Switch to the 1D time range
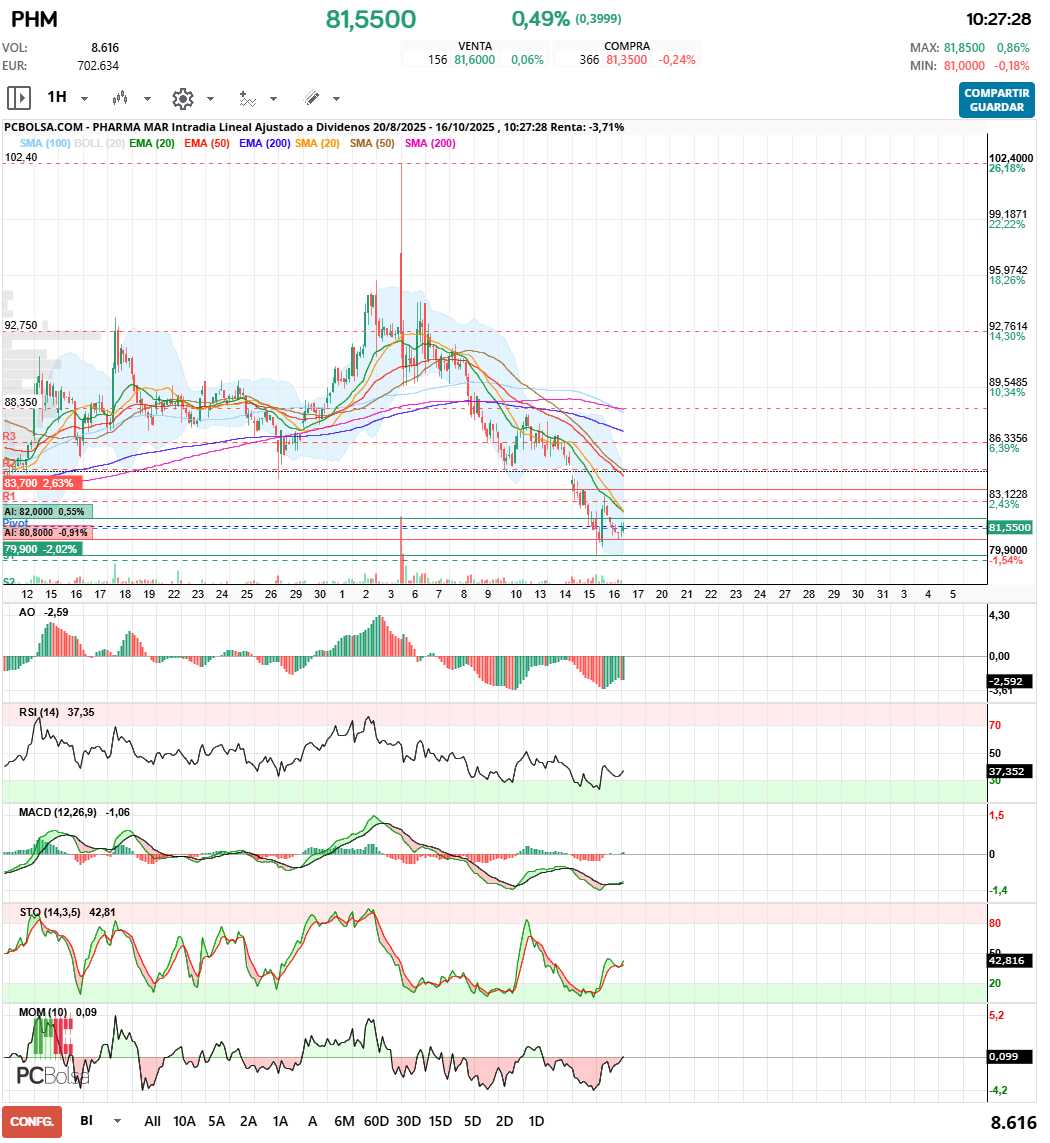Image resolution: width=1050 pixels, height=1143 pixels. [536, 1122]
